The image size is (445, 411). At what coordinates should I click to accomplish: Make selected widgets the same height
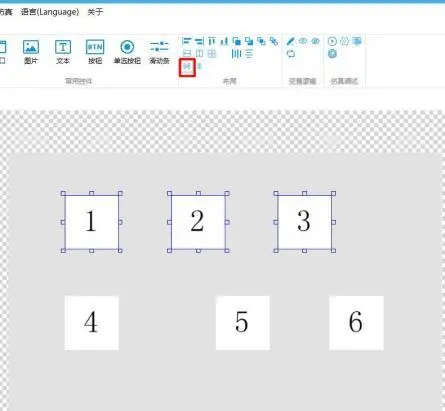199,54
